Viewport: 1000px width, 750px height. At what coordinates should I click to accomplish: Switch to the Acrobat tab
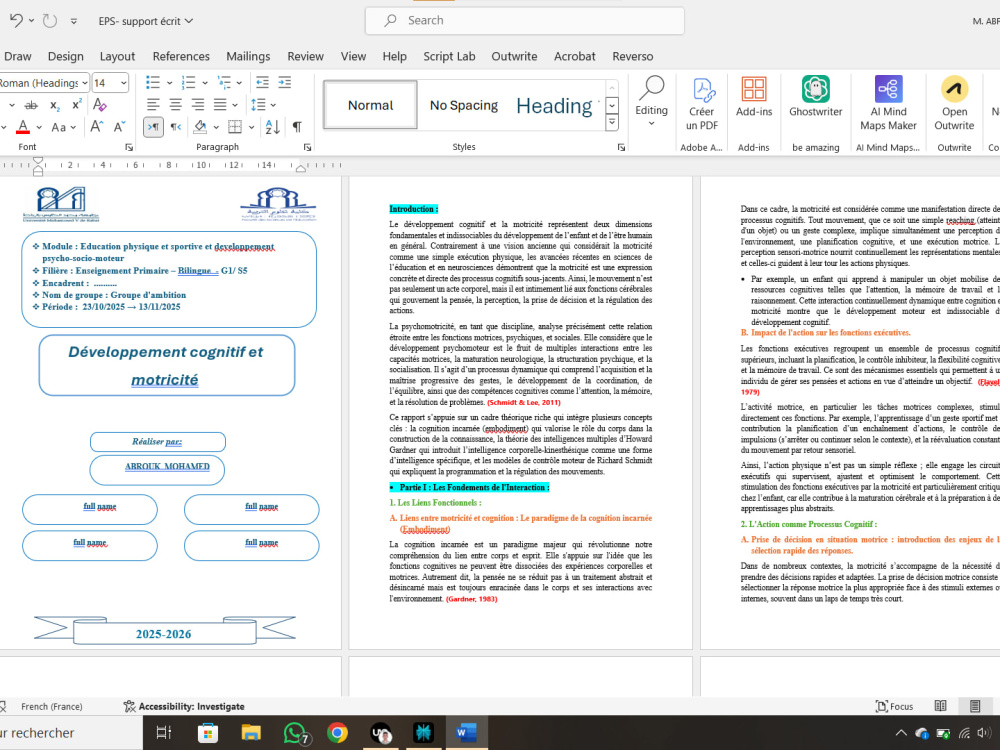point(575,56)
